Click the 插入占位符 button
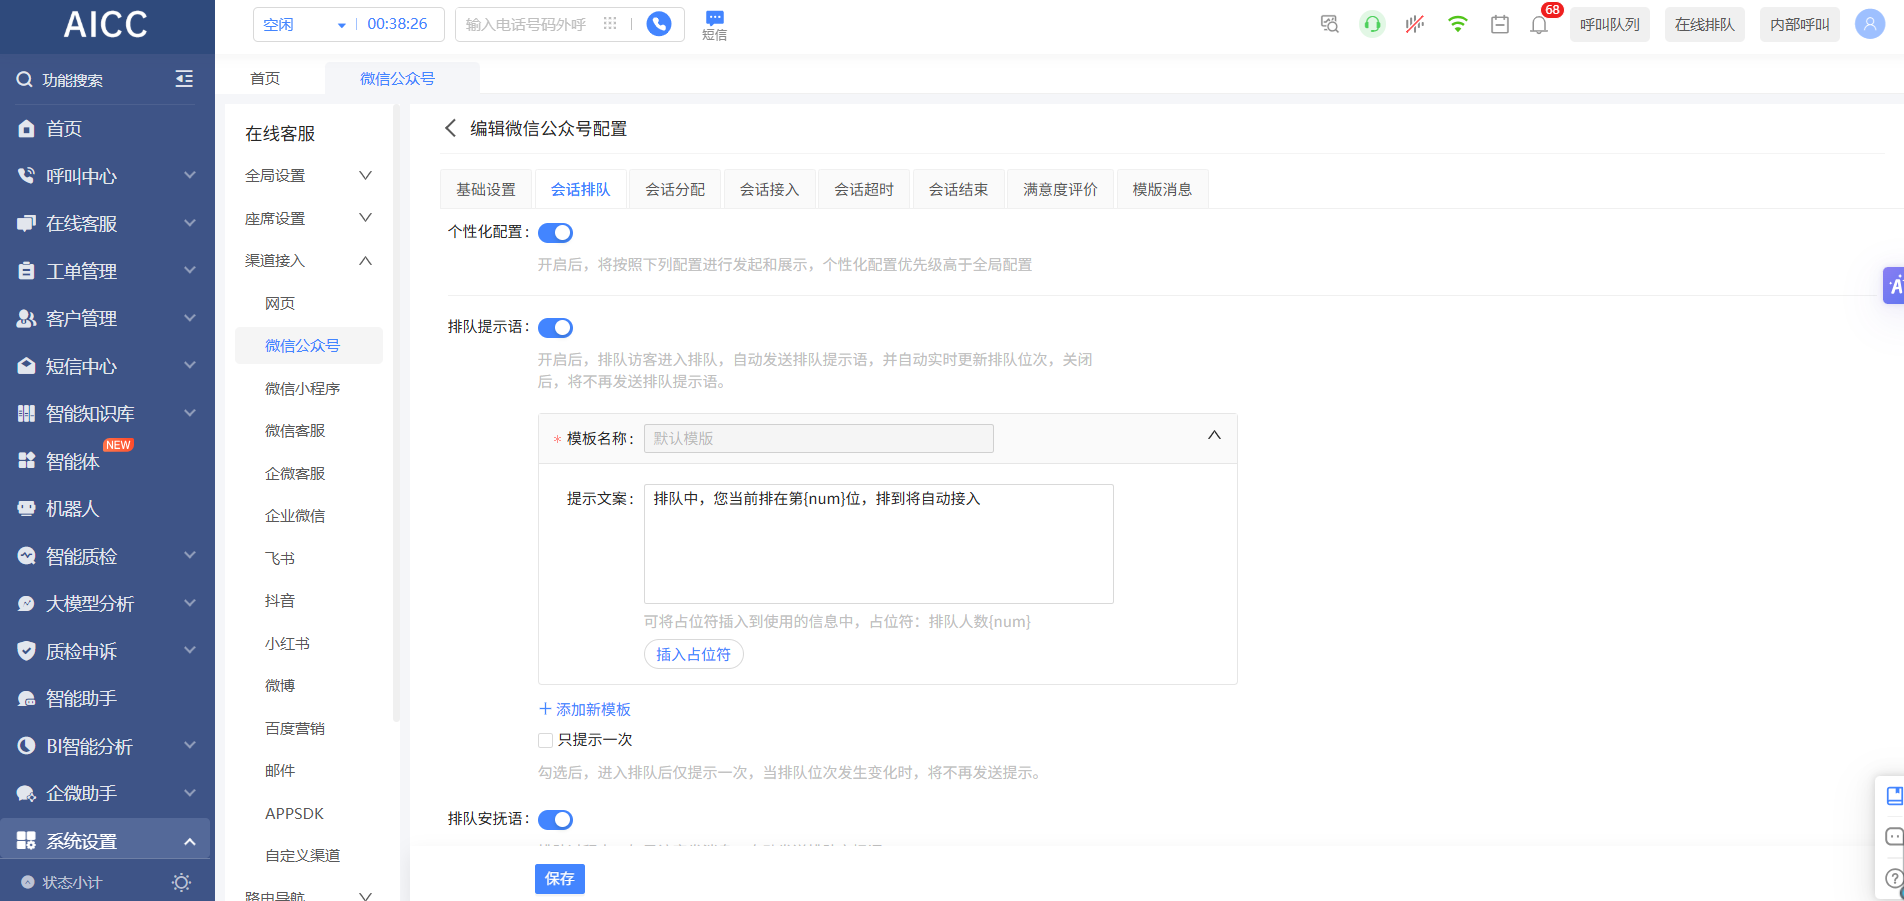 click(x=693, y=654)
